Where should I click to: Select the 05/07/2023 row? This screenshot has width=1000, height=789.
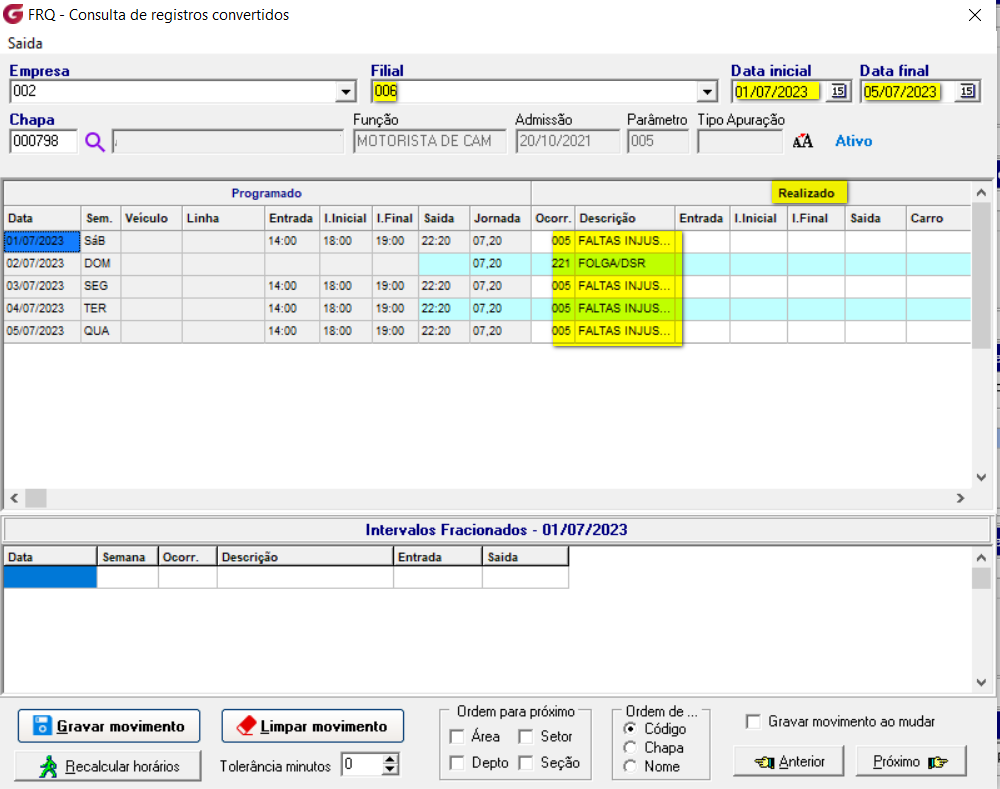(487, 331)
